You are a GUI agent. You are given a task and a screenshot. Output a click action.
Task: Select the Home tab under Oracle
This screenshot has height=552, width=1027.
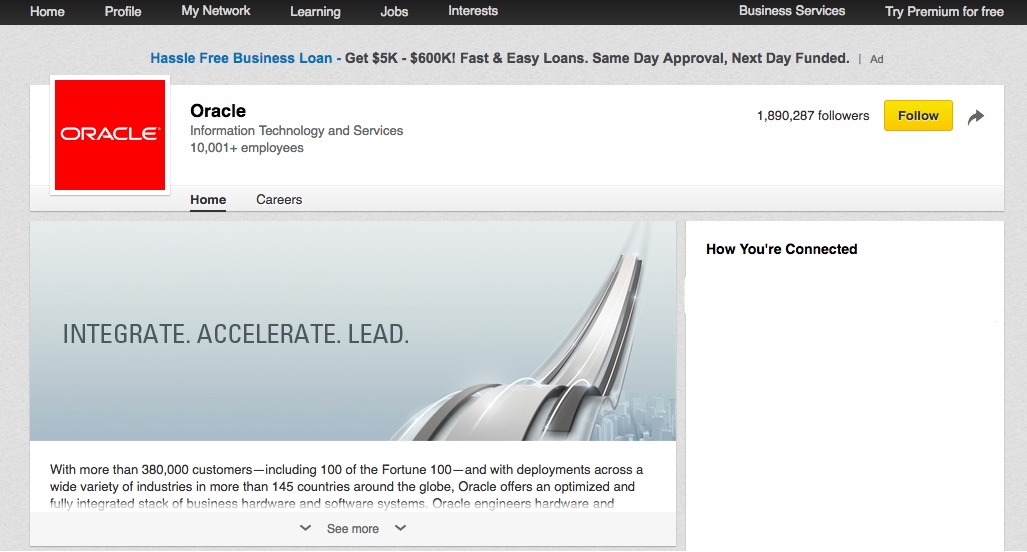coord(208,200)
